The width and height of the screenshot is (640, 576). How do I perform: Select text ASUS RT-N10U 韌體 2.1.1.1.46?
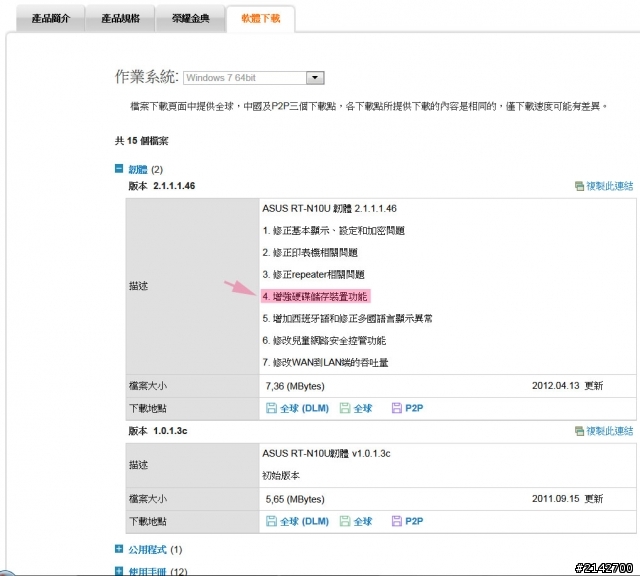[329, 209]
